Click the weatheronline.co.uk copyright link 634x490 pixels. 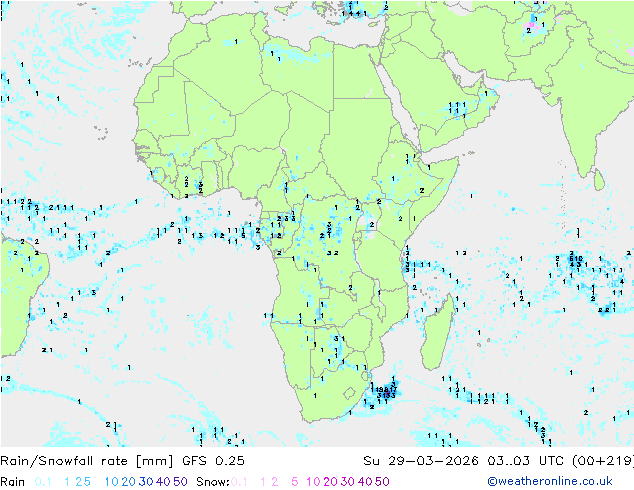tap(550, 481)
